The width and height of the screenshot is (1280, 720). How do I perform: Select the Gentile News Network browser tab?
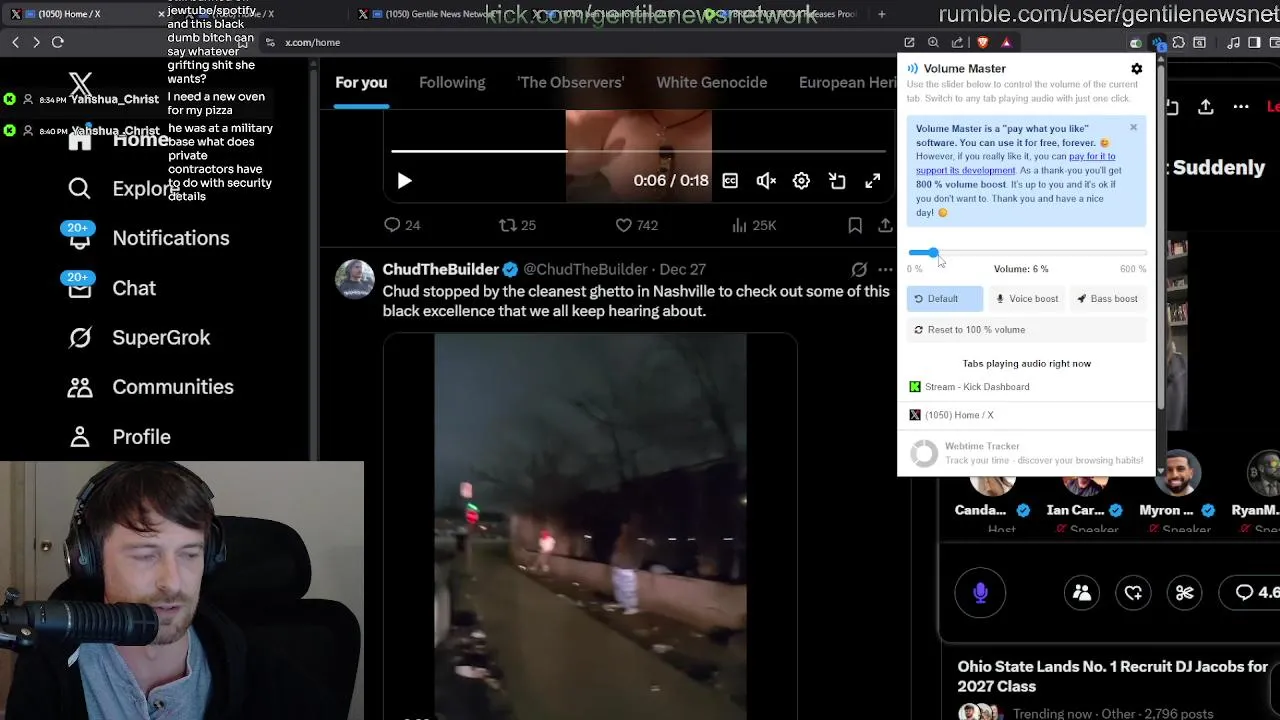coord(435,14)
